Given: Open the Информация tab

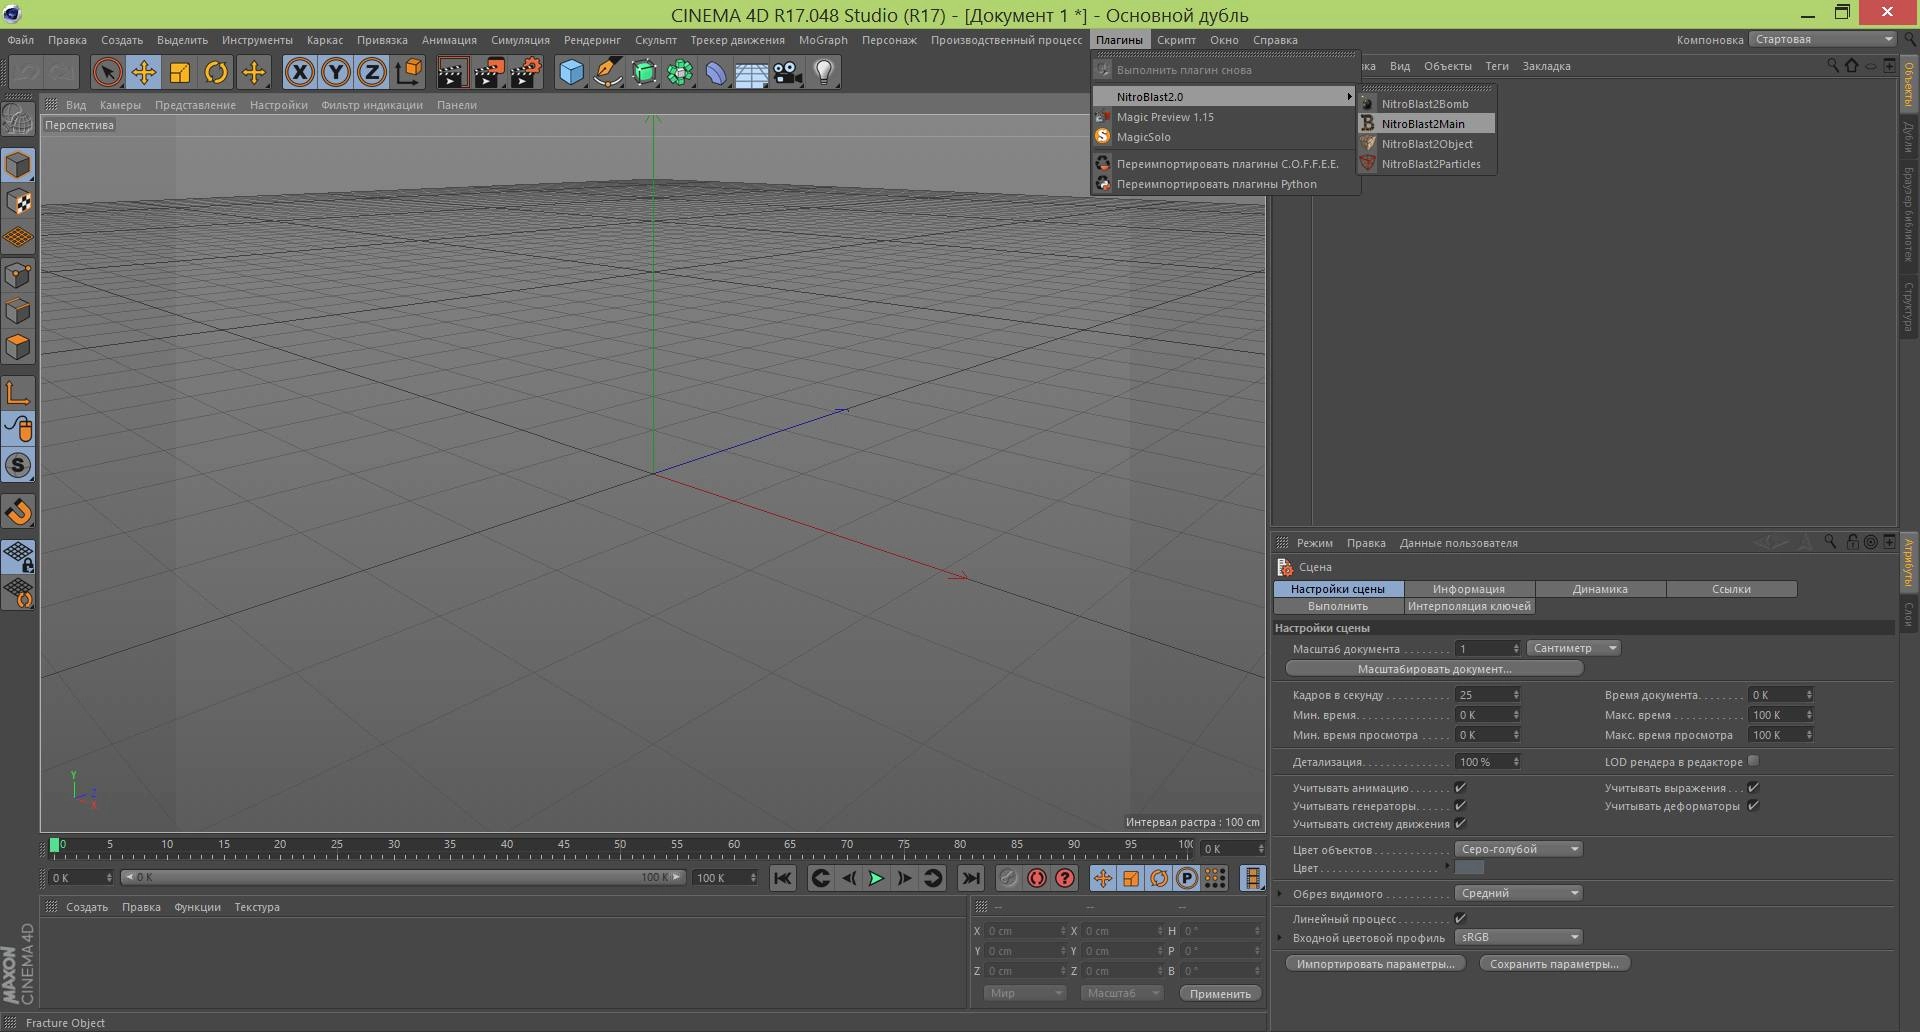Looking at the screenshot, I should 1468,589.
